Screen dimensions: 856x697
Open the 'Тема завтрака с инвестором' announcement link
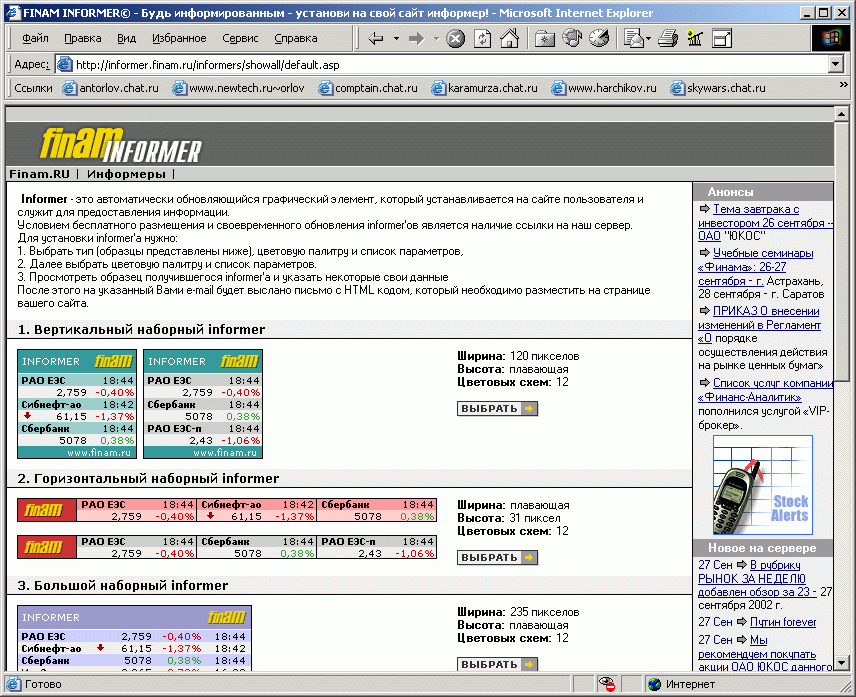click(x=763, y=223)
